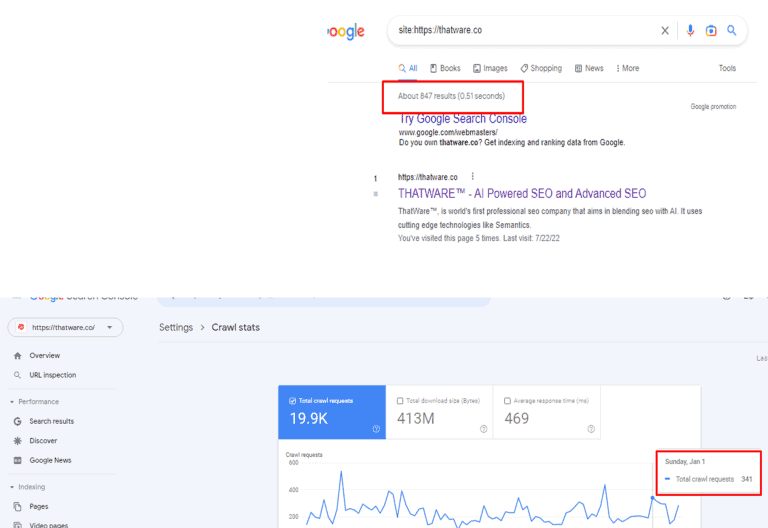Open the https://thatware.co/ property selector dropdown
The height and width of the screenshot is (528, 768).
click(65, 327)
